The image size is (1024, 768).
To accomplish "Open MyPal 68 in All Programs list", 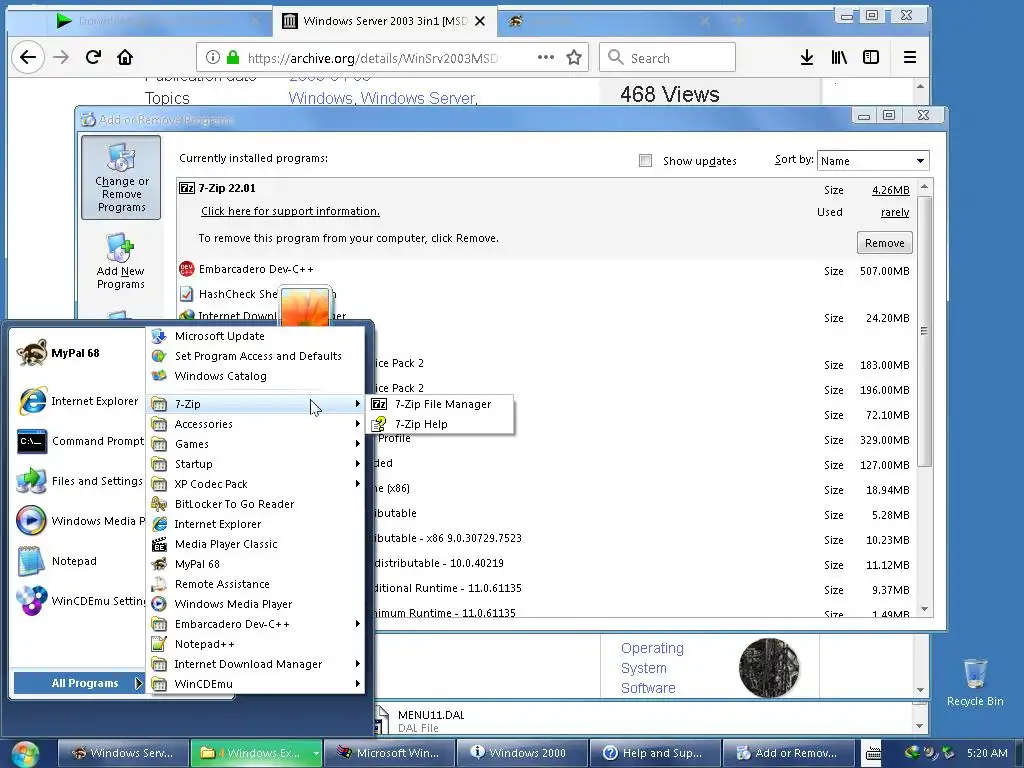I will point(255,564).
